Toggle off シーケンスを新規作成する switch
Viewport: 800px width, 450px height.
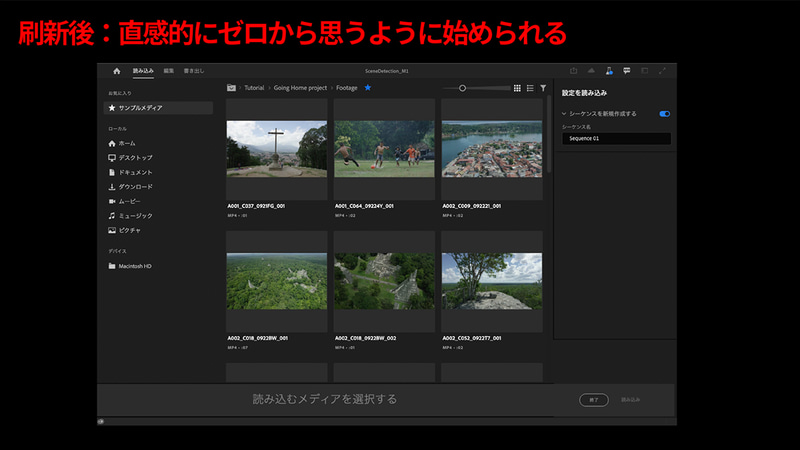click(x=664, y=114)
